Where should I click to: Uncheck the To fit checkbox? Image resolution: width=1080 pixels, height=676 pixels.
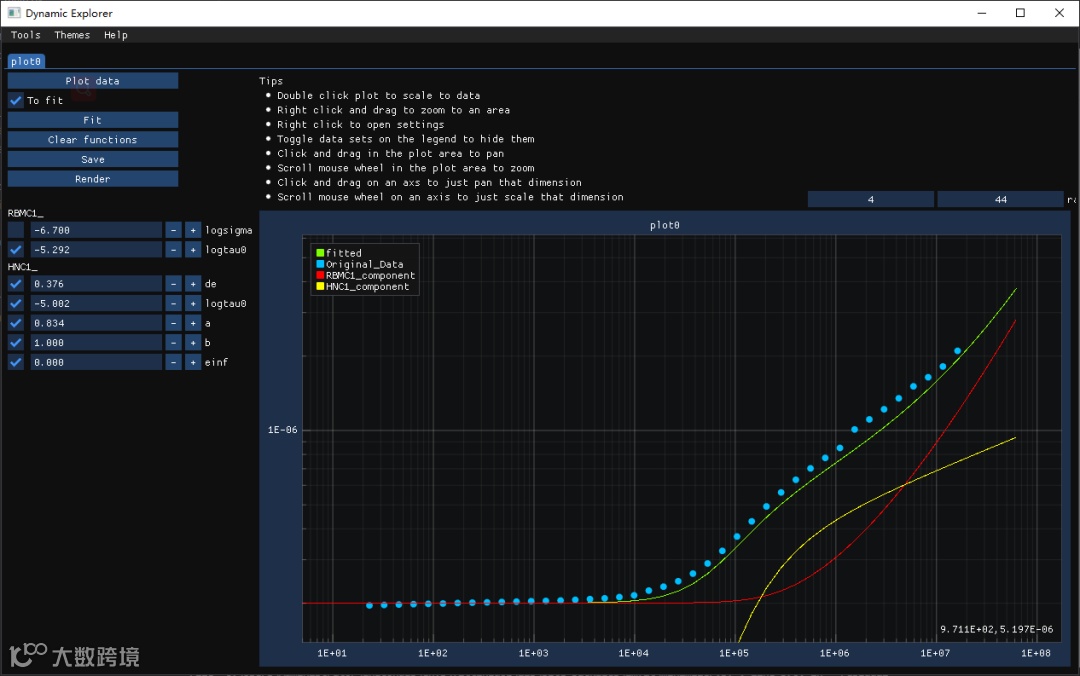[x=16, y=100]
